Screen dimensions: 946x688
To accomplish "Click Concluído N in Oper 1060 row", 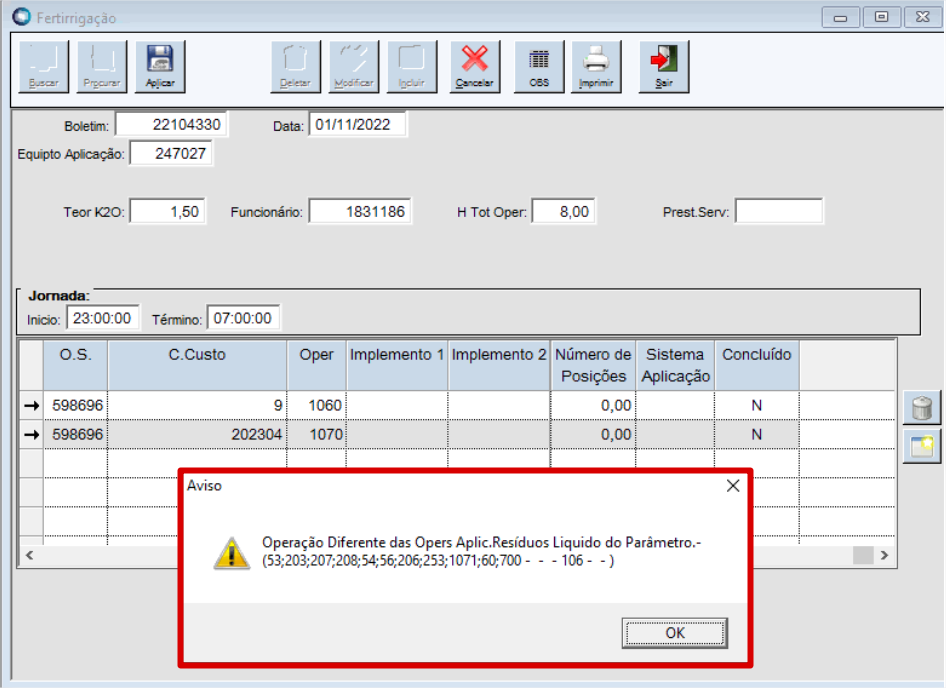I will [757, 406].
